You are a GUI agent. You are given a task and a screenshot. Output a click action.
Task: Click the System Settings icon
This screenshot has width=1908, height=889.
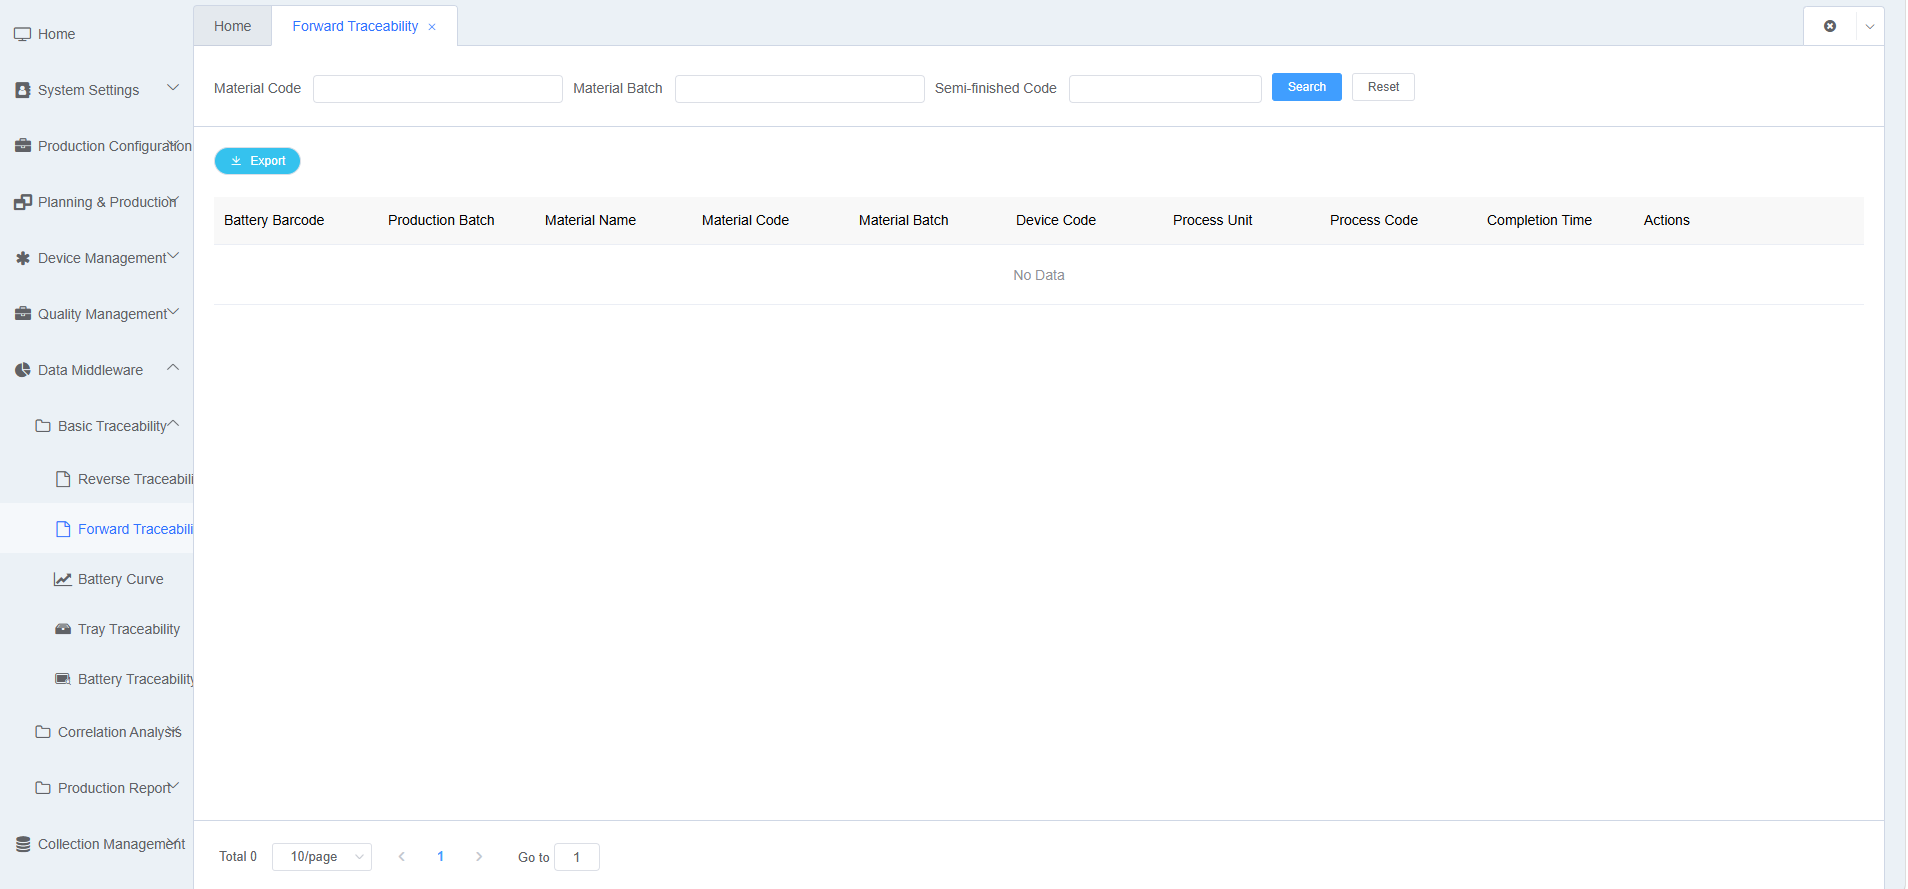(22, 90)
